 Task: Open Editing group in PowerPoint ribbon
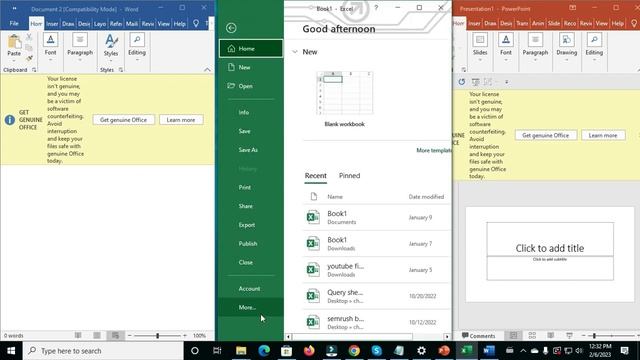[594, 47]
